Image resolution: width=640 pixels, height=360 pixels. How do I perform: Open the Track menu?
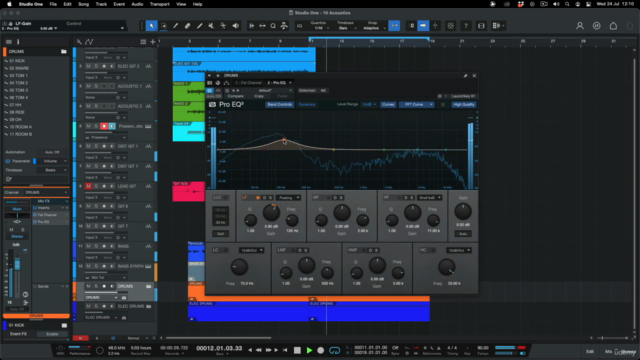101,4
